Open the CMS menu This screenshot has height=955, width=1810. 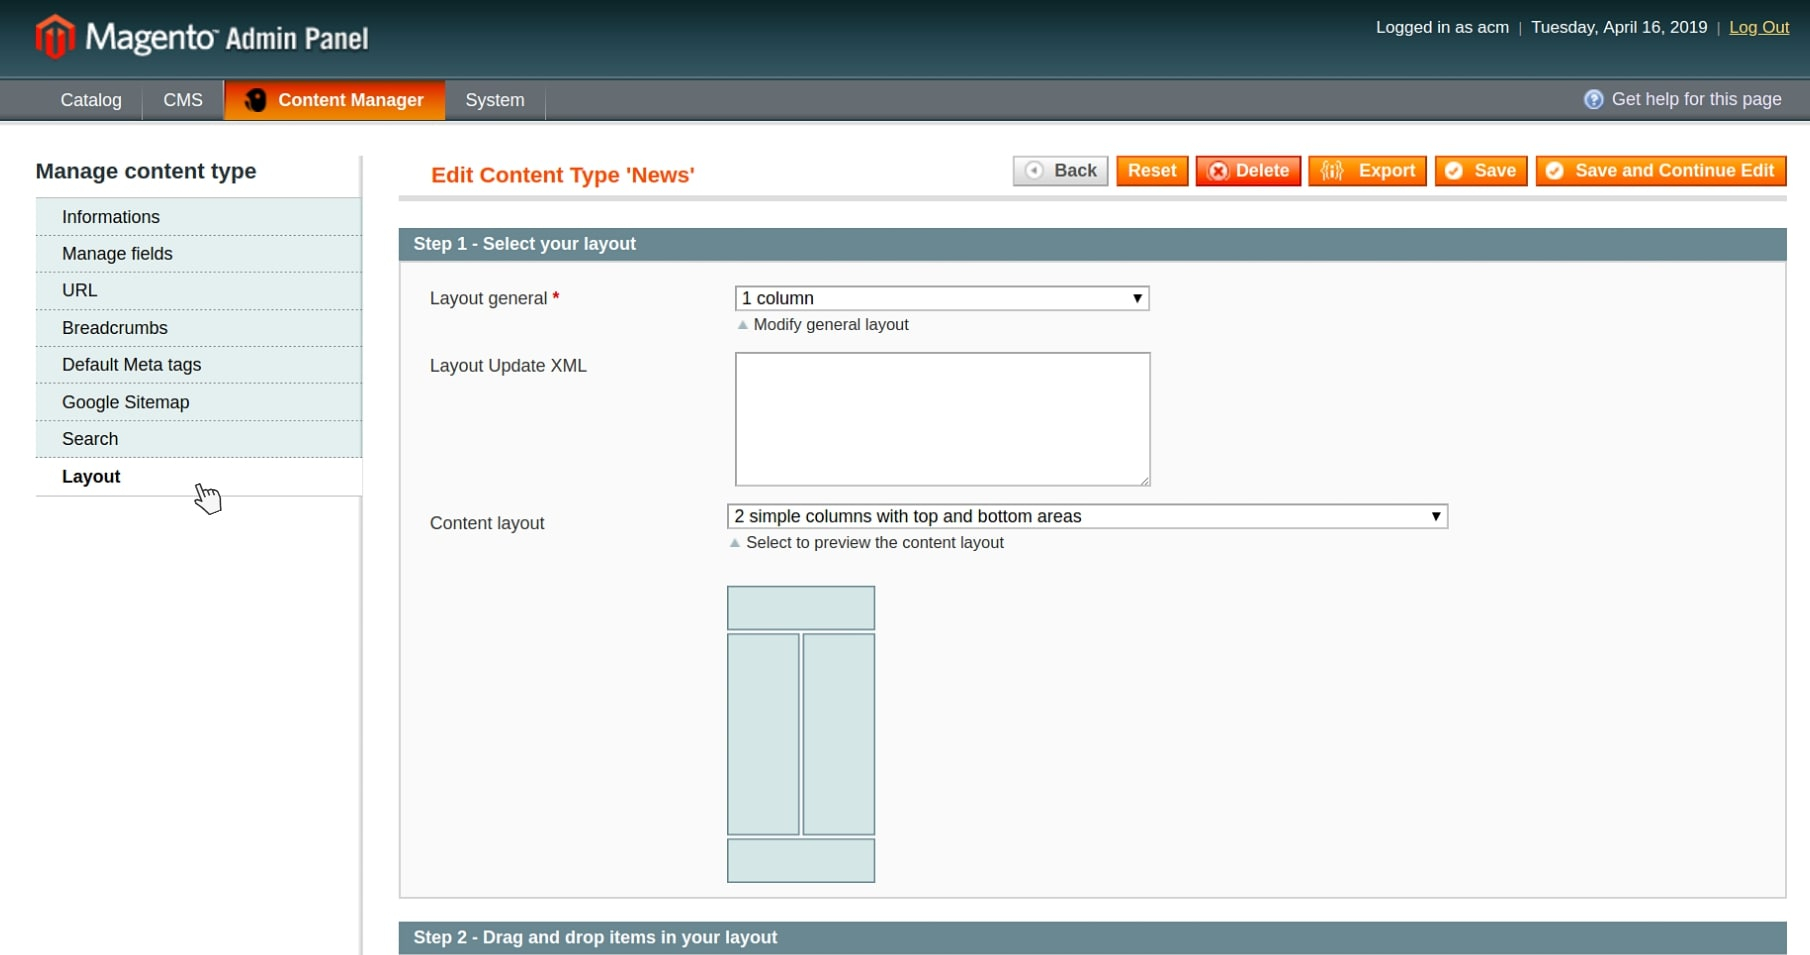(x=183, y=100)
